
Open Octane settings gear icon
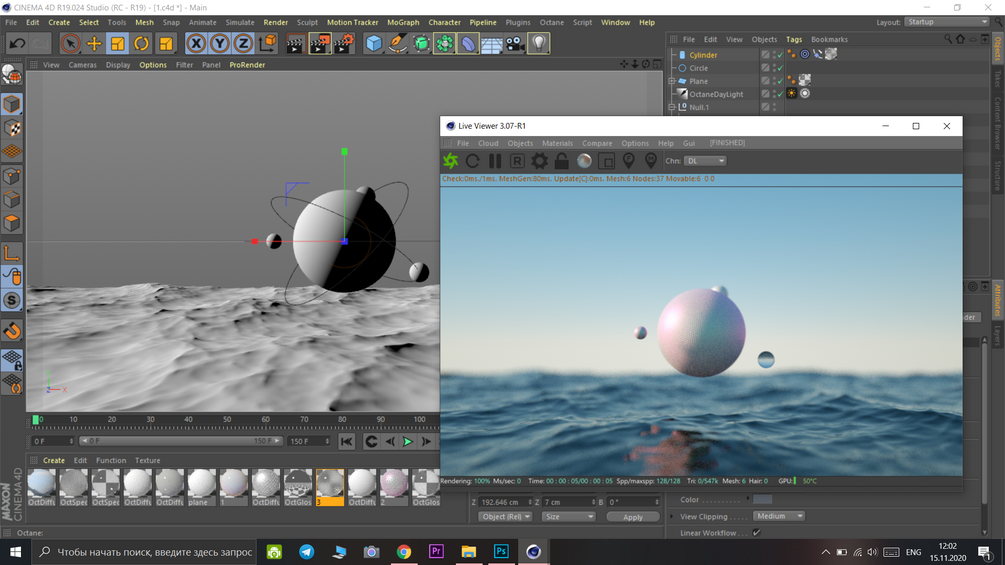click(539, 161)
